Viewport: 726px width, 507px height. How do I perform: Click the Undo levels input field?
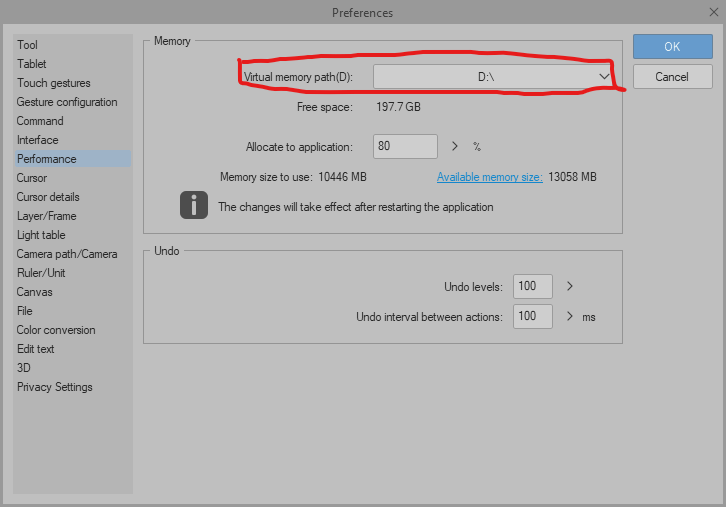click(x=532, y=286)
